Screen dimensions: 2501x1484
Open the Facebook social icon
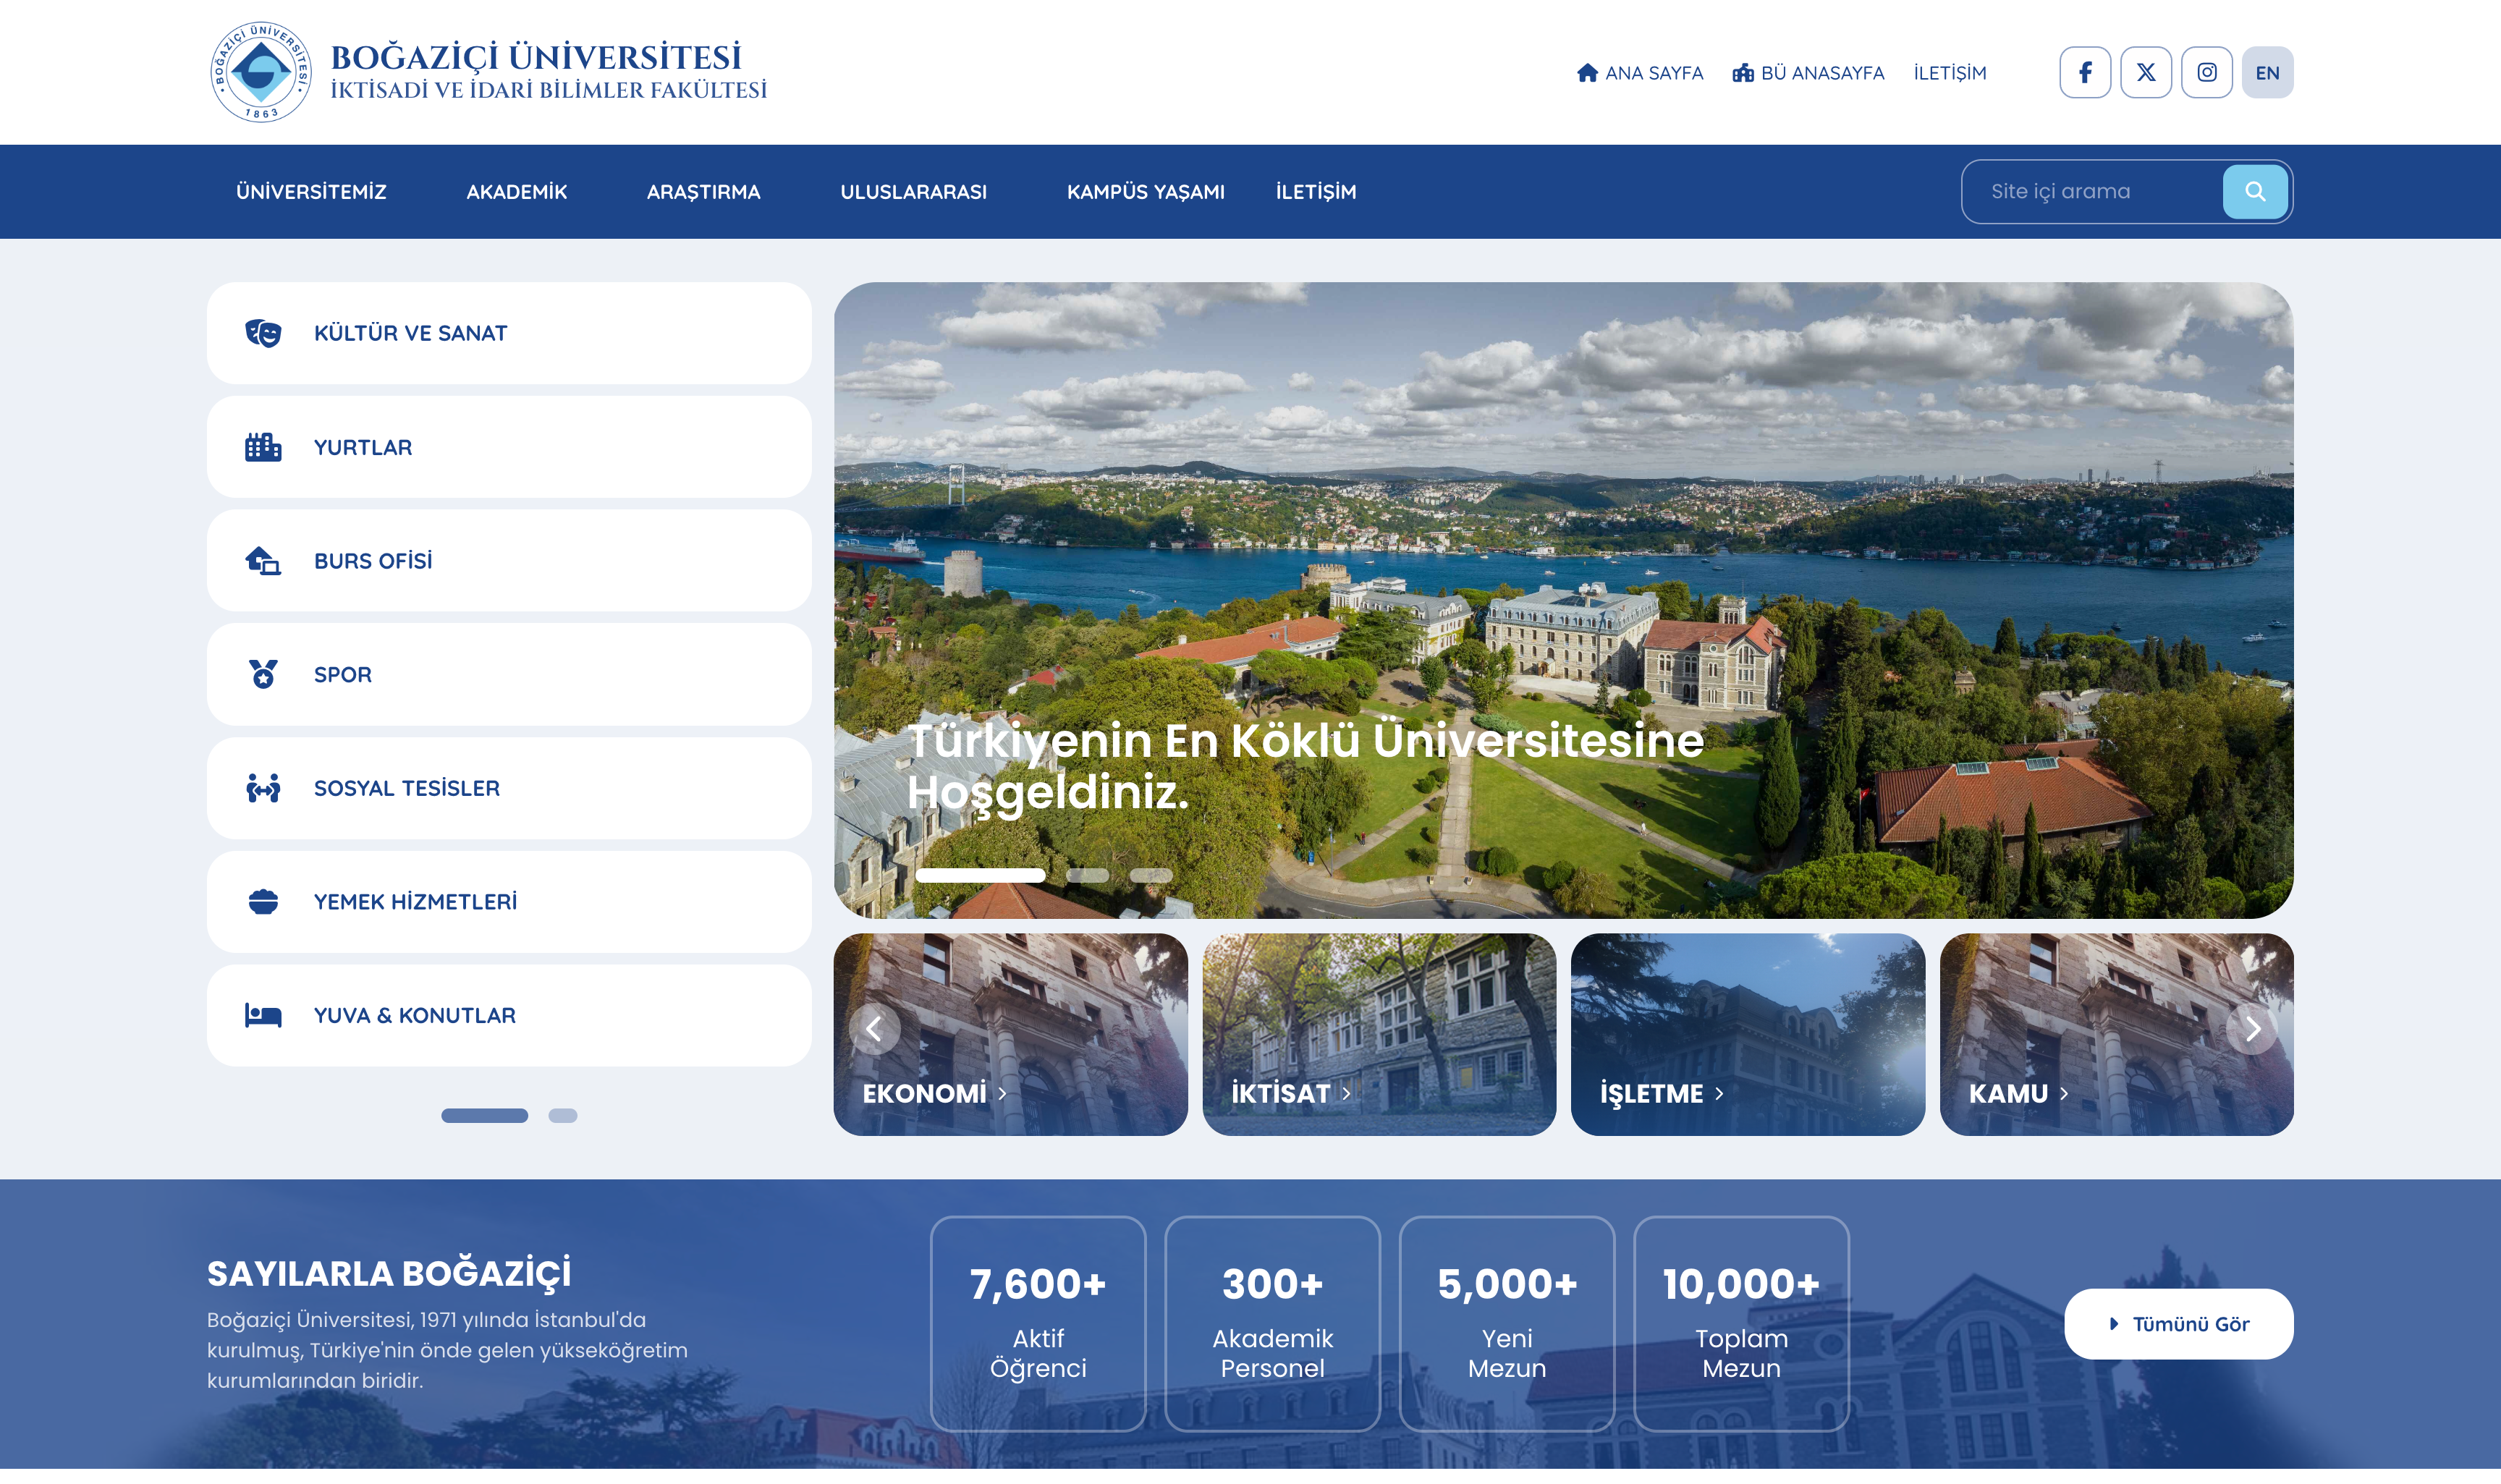click(x=2084, y=72)
